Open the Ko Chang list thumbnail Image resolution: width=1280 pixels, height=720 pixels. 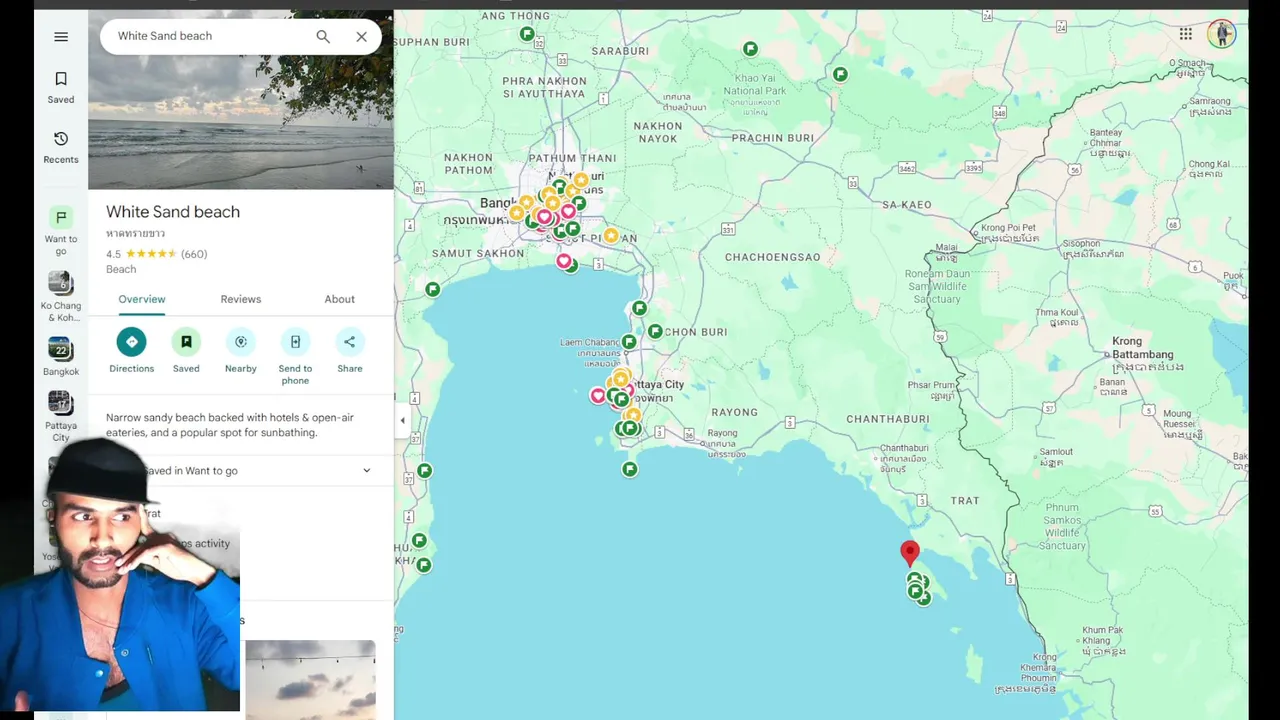tap(61, 283)
